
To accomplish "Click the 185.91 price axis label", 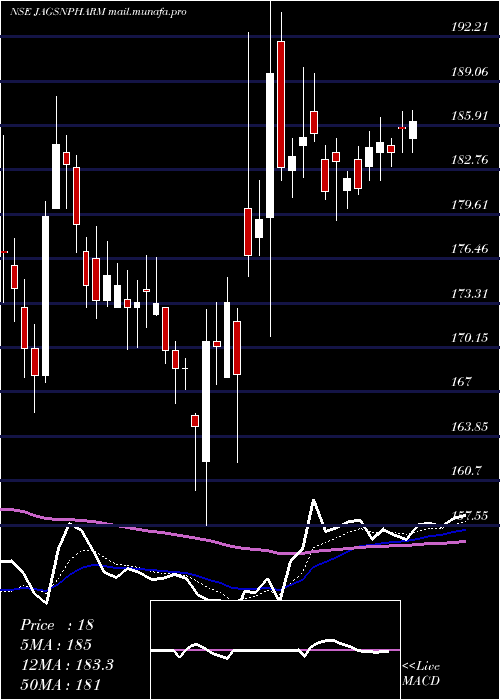I will point(469,116).
